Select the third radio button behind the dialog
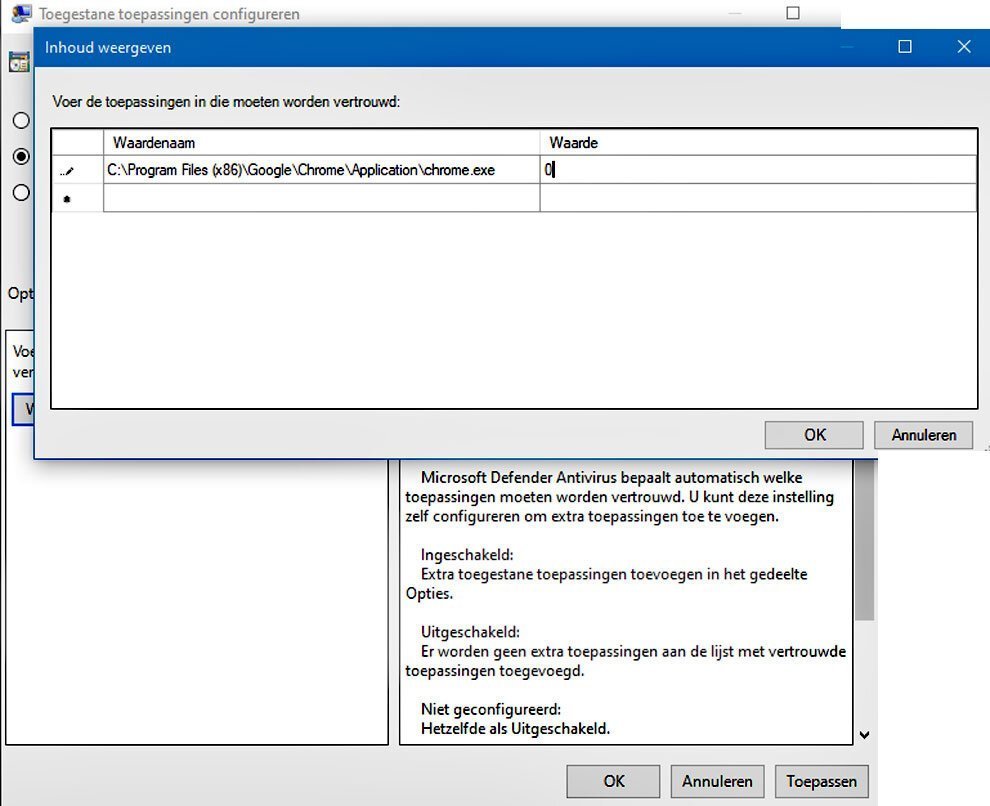The height and width of the screenshot is (806, 990). (21, 193)
